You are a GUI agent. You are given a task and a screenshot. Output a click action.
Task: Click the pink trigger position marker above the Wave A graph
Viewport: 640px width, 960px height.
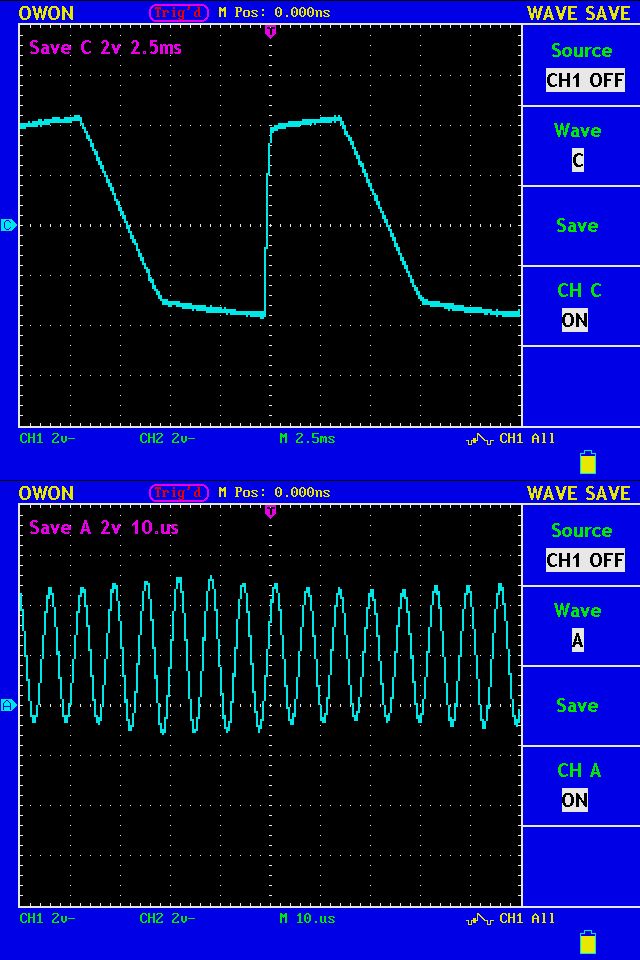point(270,511)
